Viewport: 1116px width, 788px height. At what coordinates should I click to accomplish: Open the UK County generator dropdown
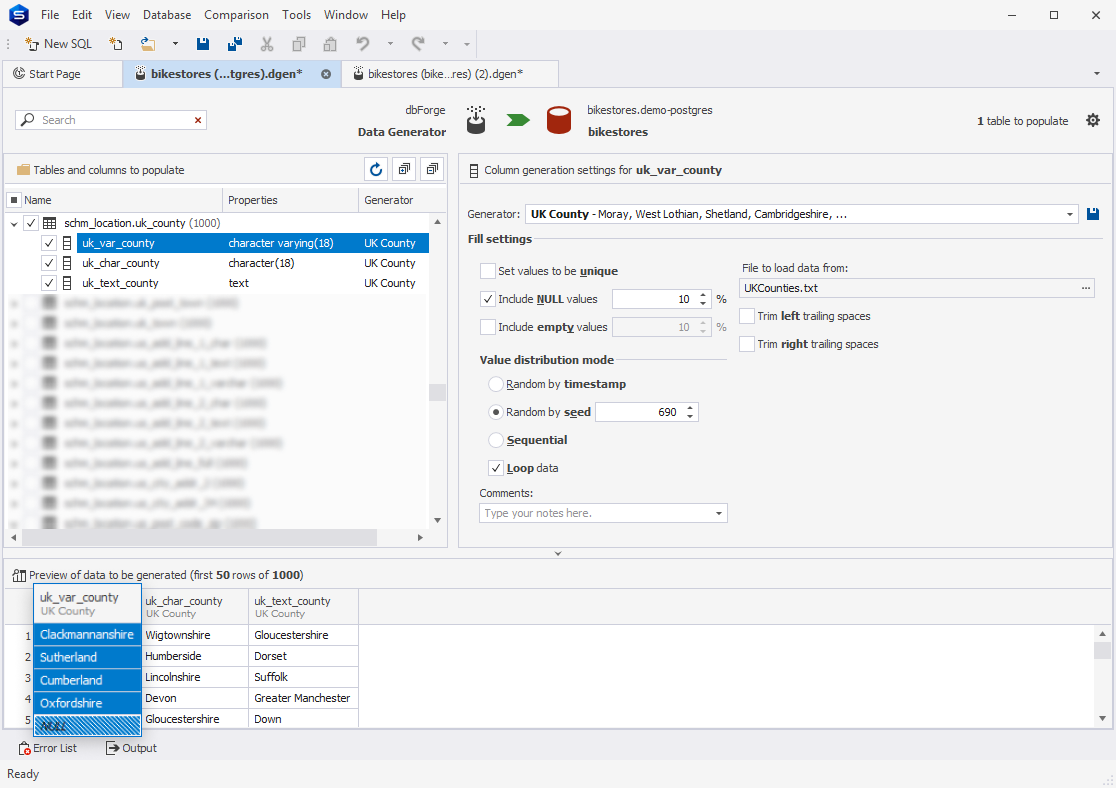1069,214
